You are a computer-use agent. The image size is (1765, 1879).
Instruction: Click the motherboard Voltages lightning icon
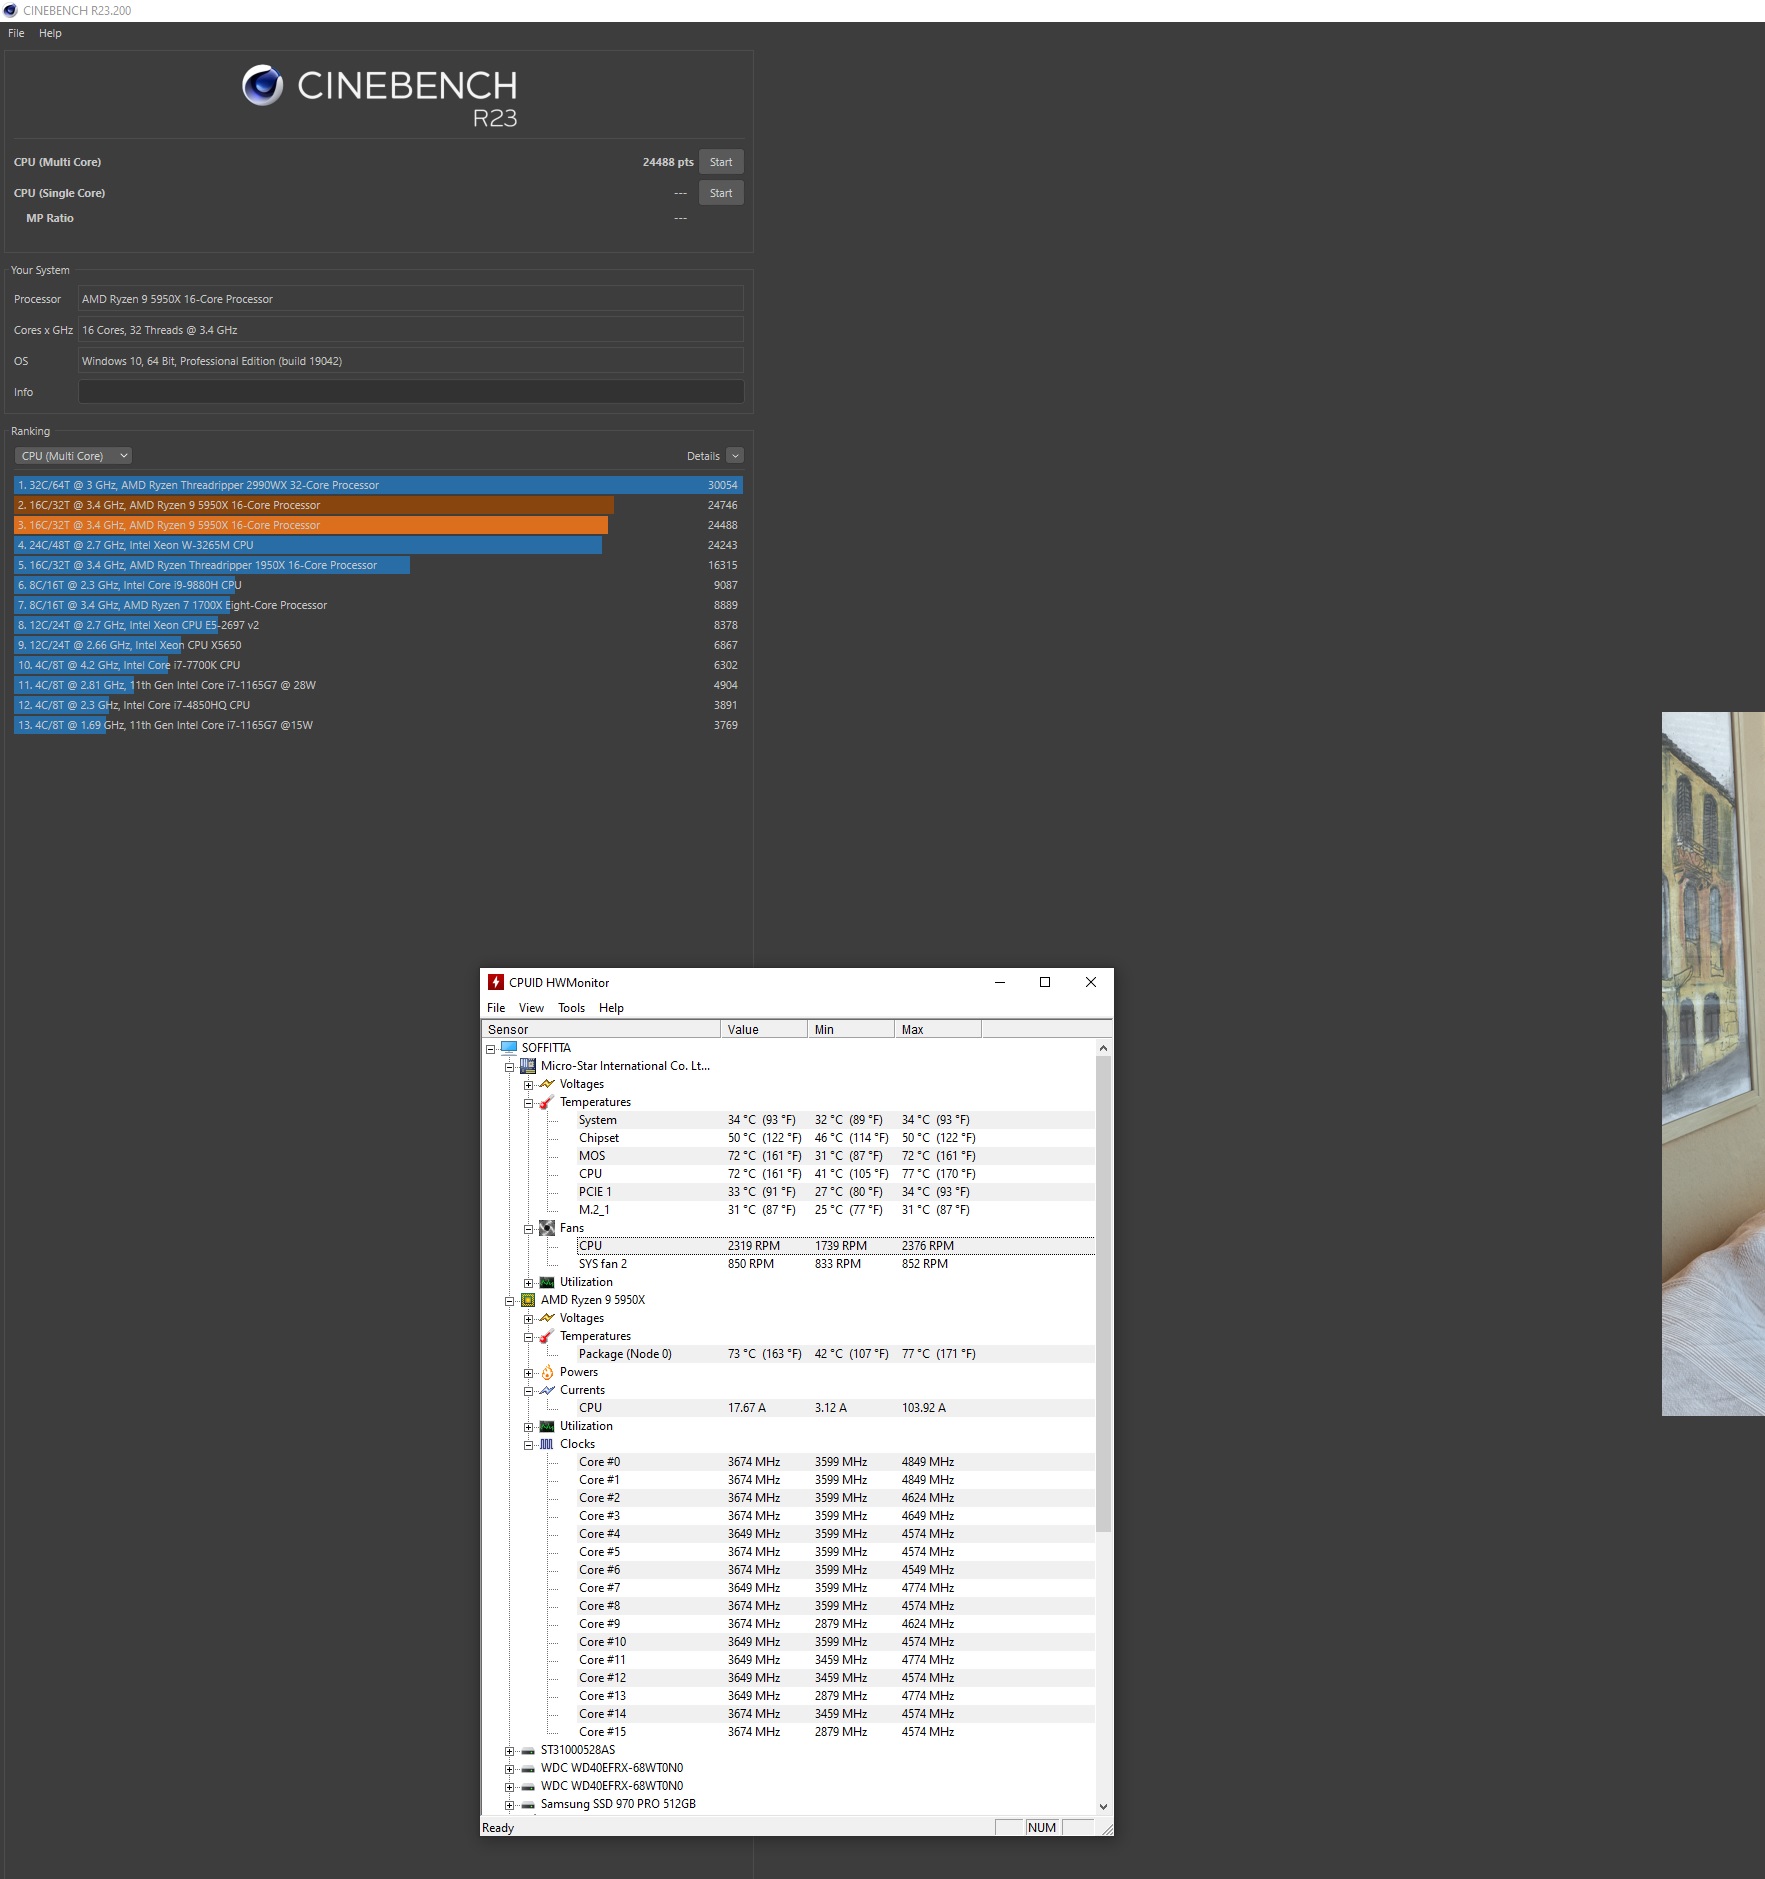tap(546, 1084)
